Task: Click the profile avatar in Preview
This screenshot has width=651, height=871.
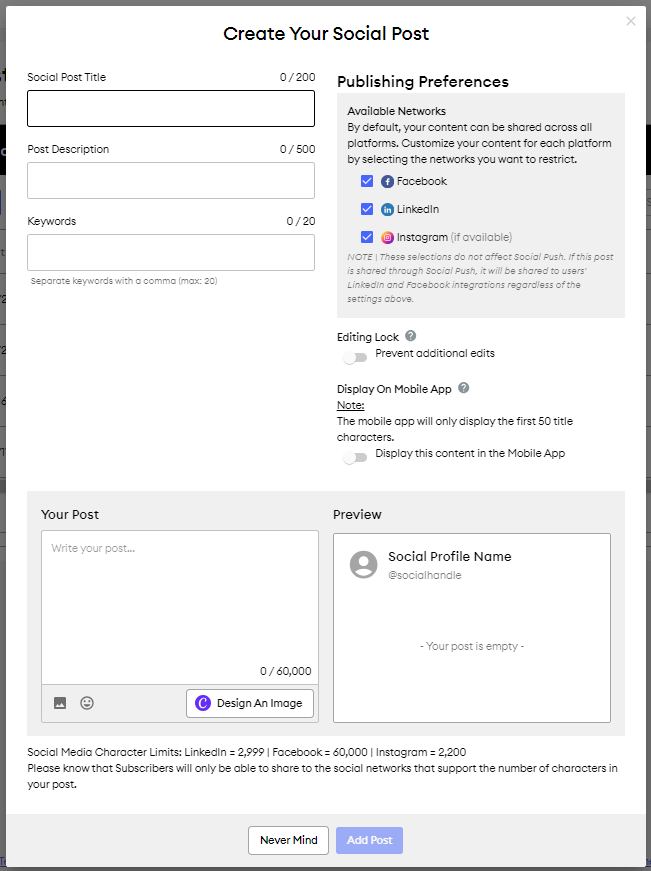Action: 364,564
